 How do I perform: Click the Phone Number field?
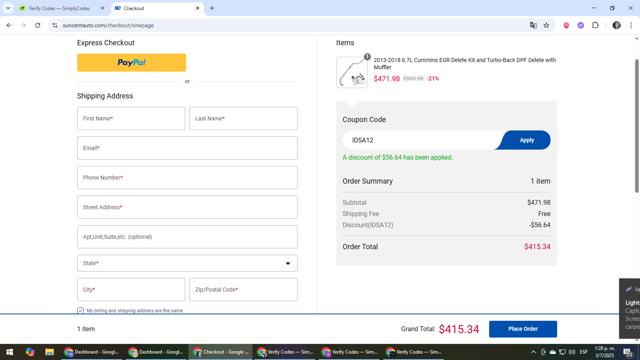(187, 178)
